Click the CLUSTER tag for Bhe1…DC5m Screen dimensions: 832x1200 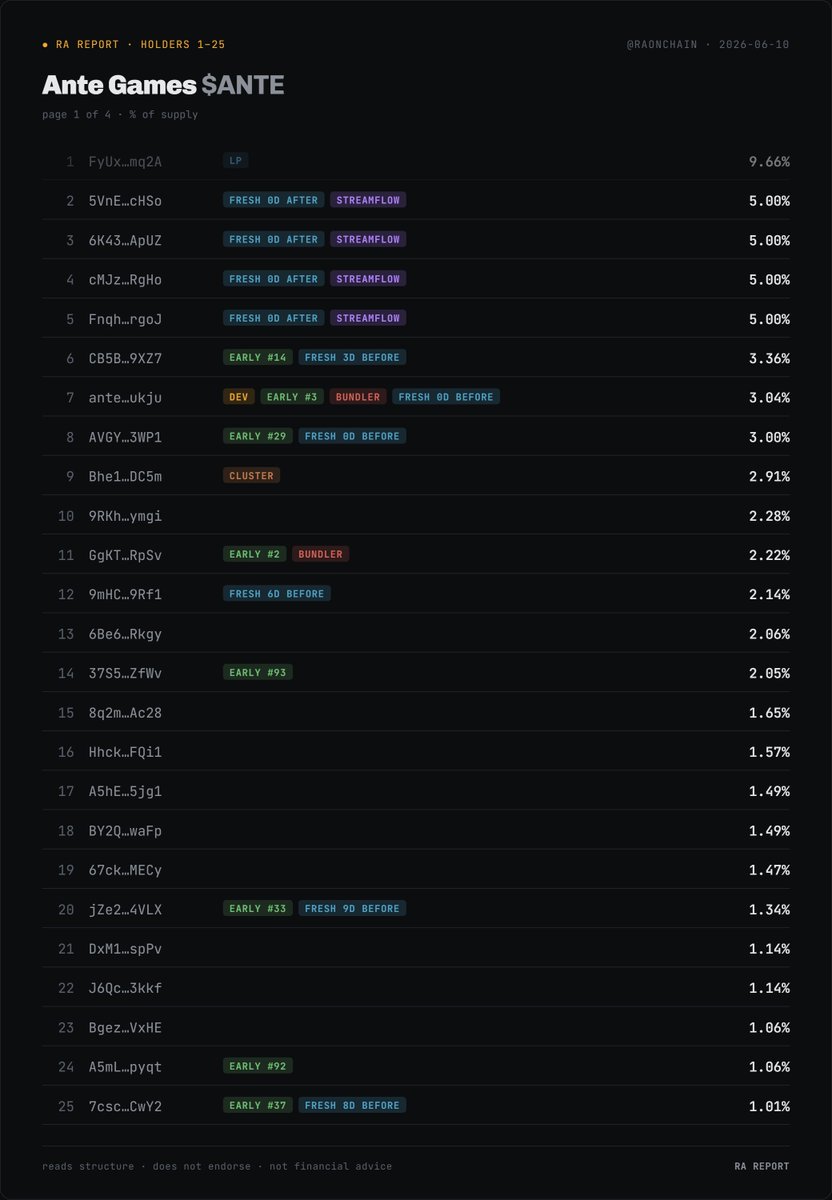251,476
